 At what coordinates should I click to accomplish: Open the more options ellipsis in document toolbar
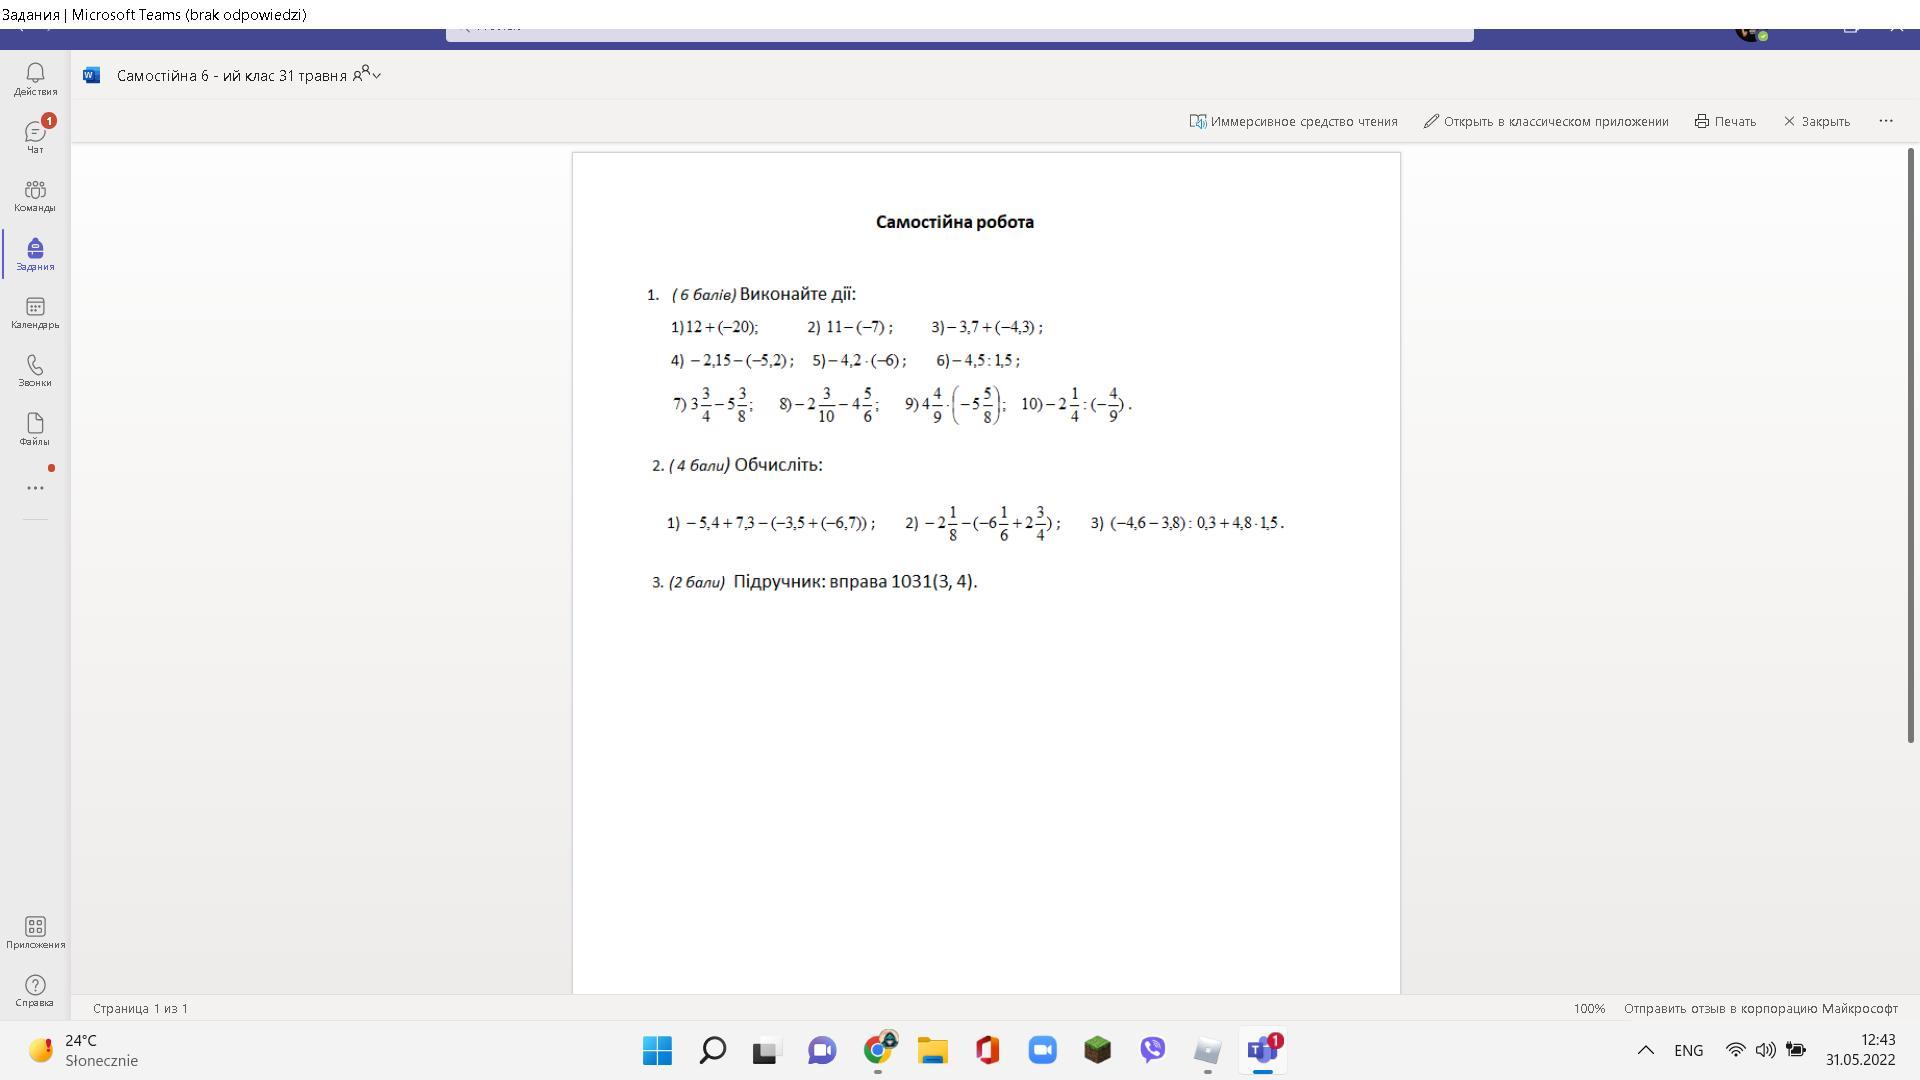1885,121
